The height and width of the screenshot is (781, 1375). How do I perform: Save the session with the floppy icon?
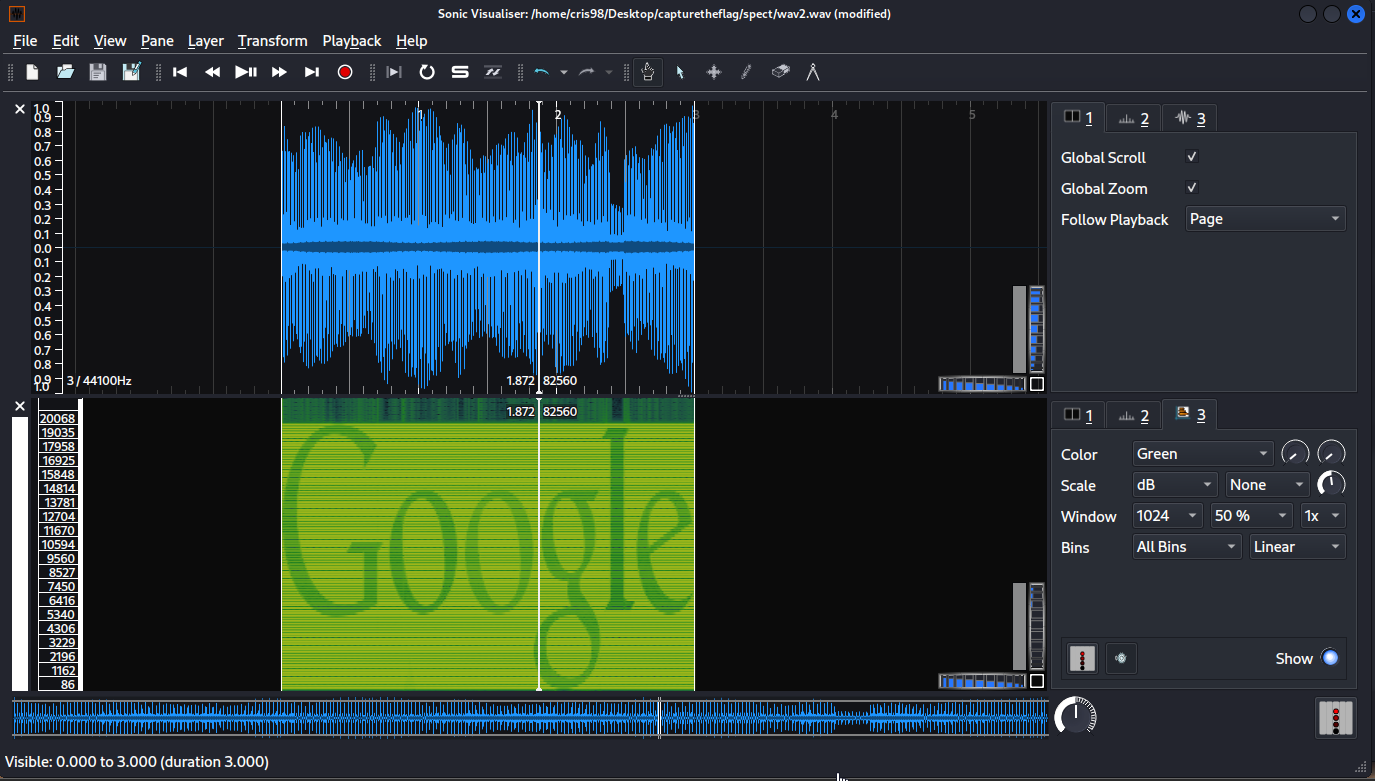98,72
